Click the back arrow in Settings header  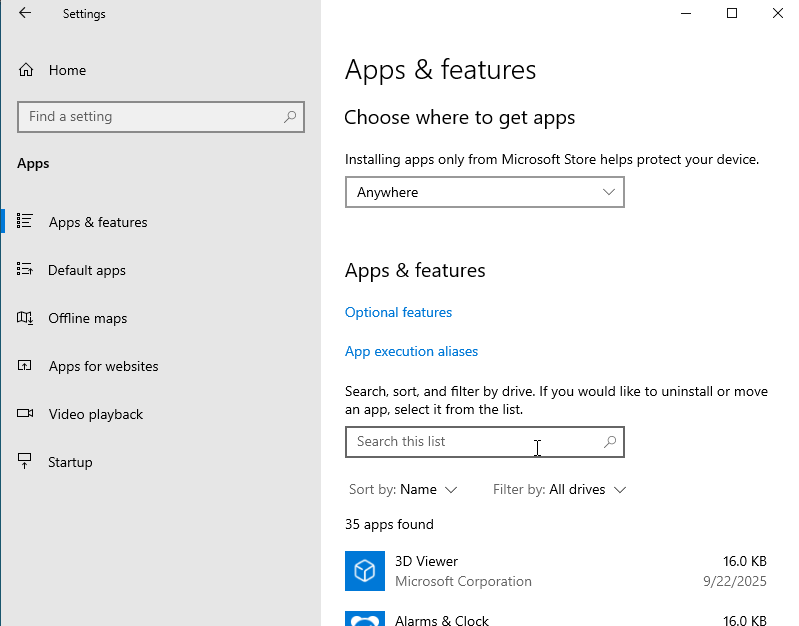pyautogui.click(x=25, y=14)
